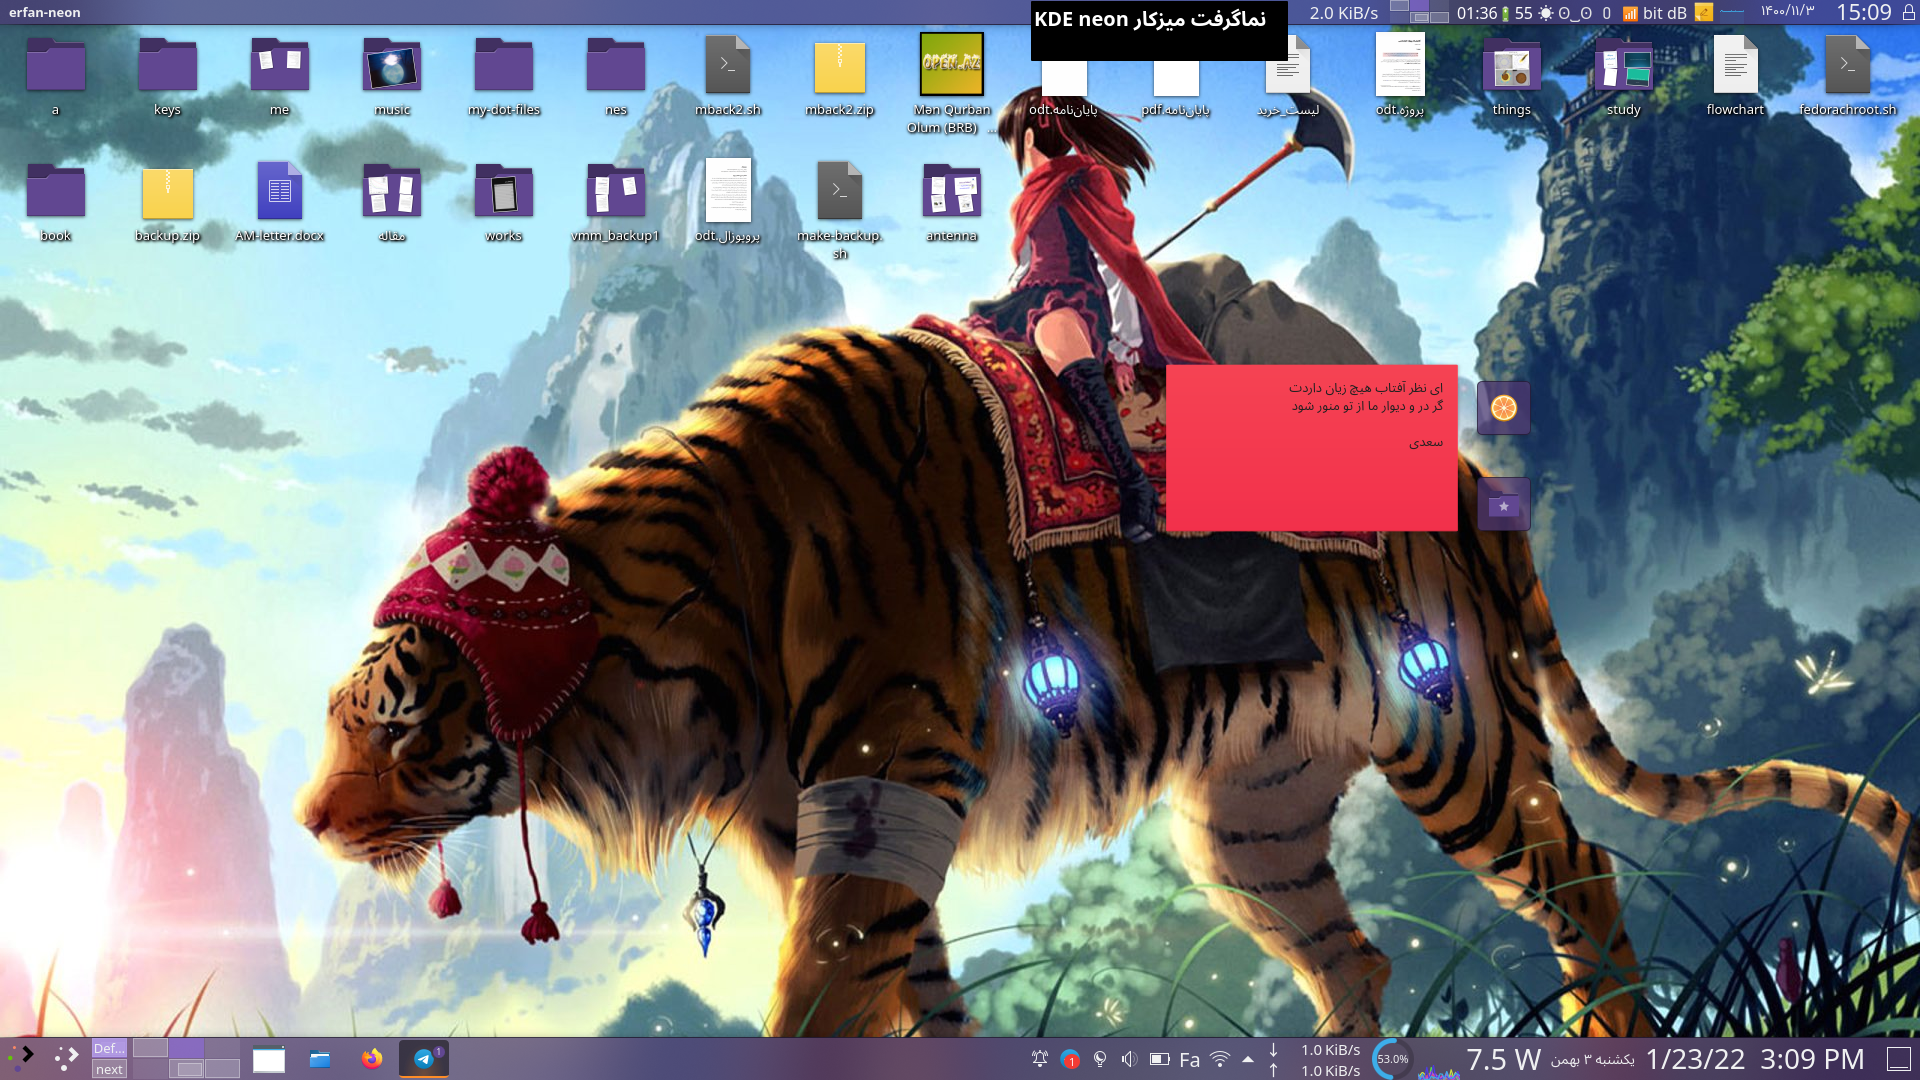The image size is (1920, 1080).
Task: Open the Dolphin file manager taskbar icon
Action: [x=320, y=1059]
